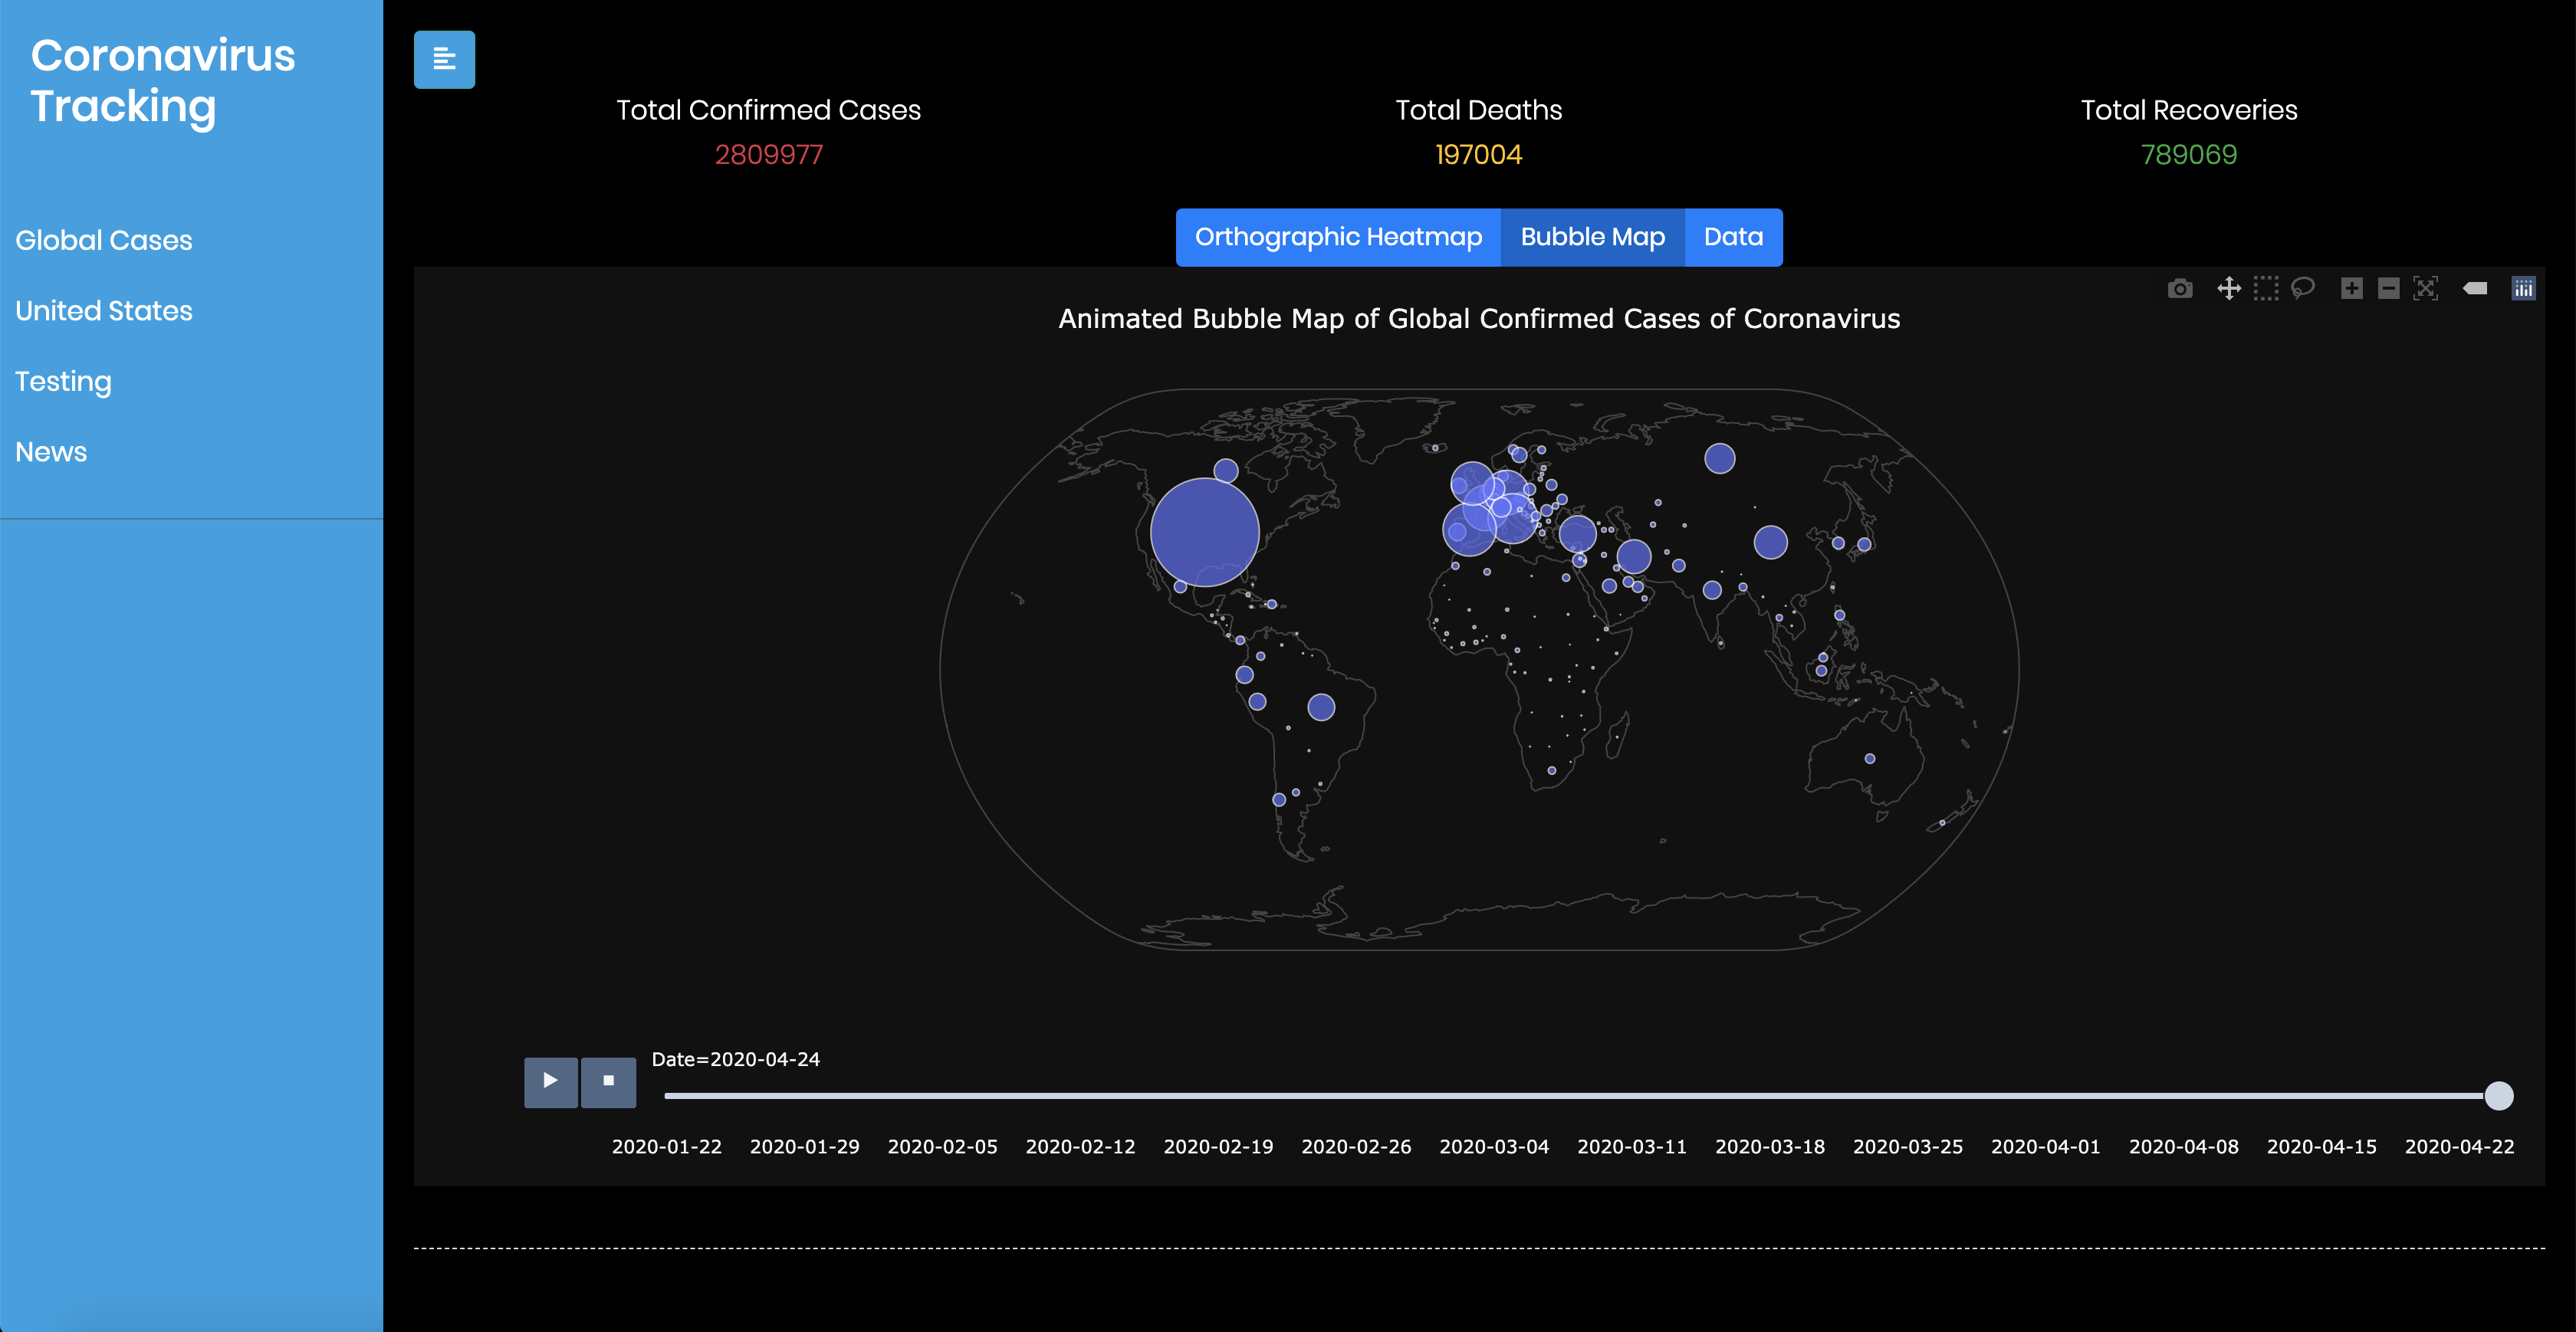The height and width of the screenshot is (1332, 2576).
Task: Reset the map view
Action: pos(2426,289)
